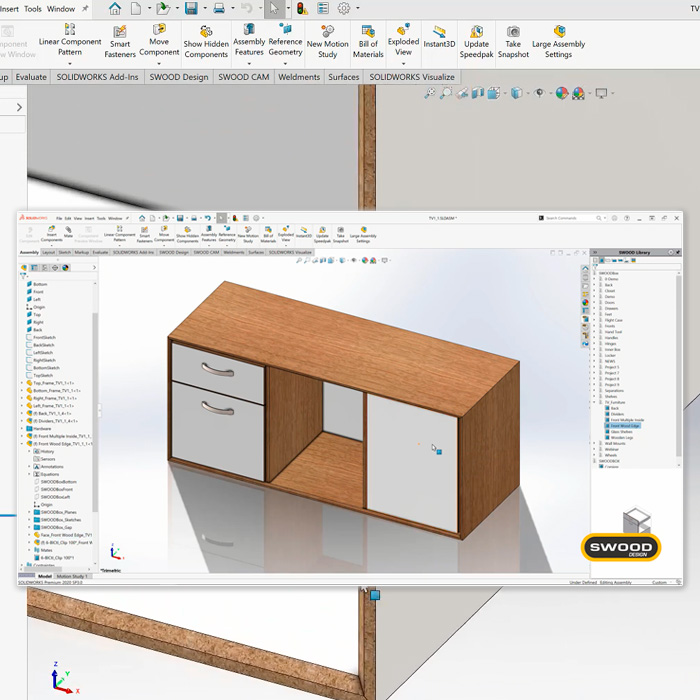Screen dimensions: 700x700
Task: Toggle the menu pin icon next to Window
Action: (x=85, y=8)
